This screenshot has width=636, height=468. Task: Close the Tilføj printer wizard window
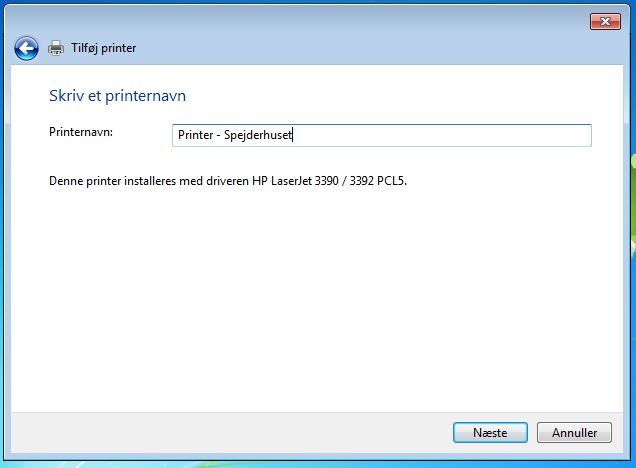coord(605,21)
